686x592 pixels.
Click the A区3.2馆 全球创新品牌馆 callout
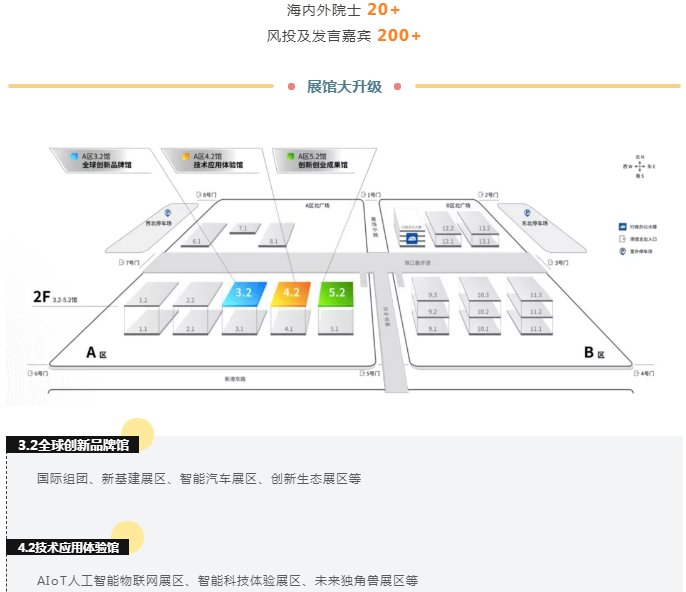coord(105,160)
